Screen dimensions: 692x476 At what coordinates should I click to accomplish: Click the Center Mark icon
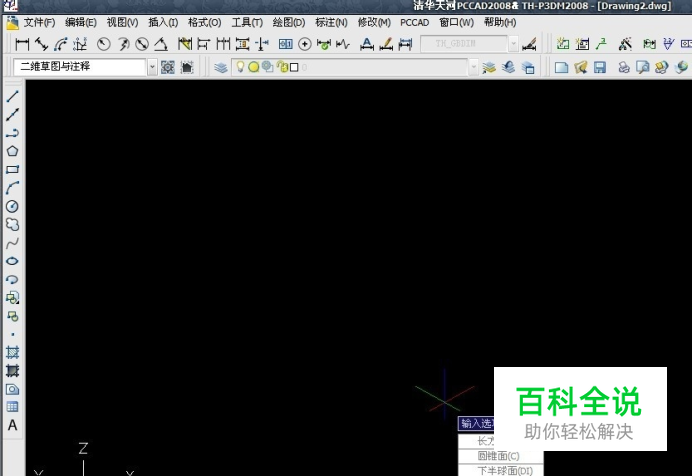pyautogui.click(x=305, y=44)
